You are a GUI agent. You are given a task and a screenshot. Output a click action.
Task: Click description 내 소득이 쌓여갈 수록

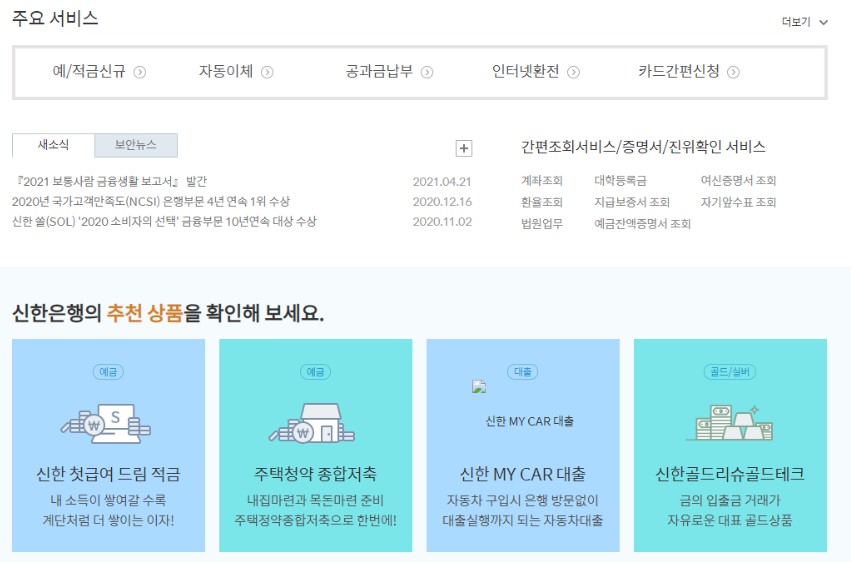click(x=108, y=500)
